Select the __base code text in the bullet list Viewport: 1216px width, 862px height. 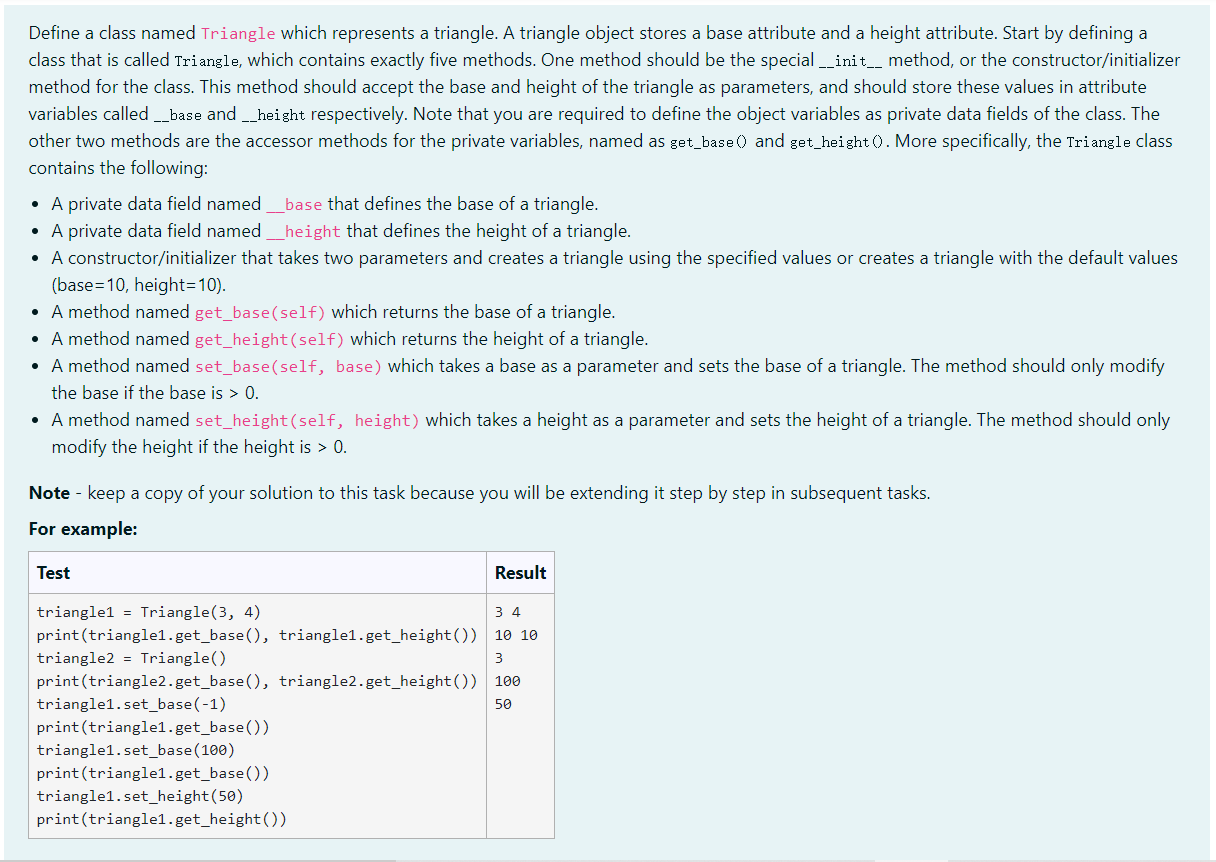tap(295, 204)
